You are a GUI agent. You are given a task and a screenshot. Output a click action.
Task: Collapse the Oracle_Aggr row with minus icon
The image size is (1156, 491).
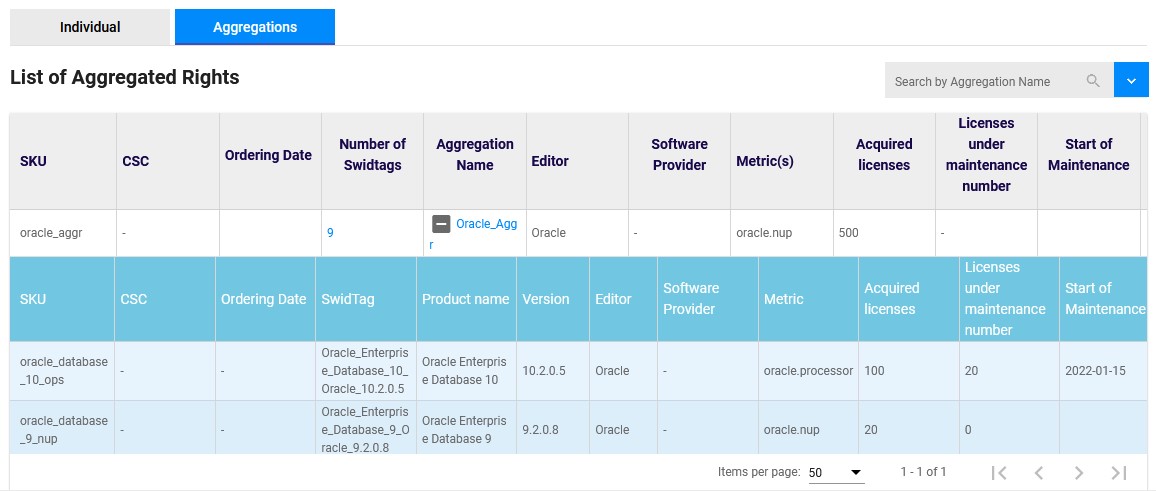tap(441, 223)
